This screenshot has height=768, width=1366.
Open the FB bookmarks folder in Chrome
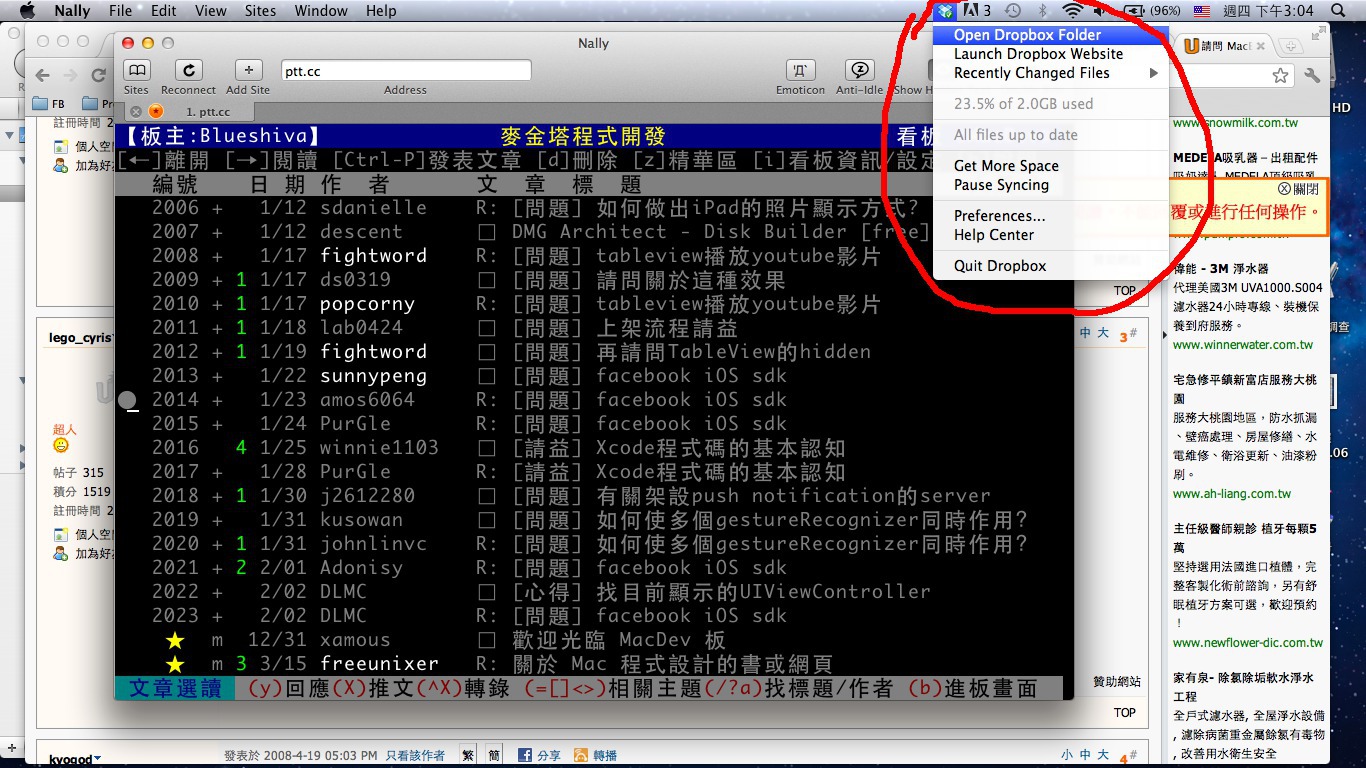48,103
